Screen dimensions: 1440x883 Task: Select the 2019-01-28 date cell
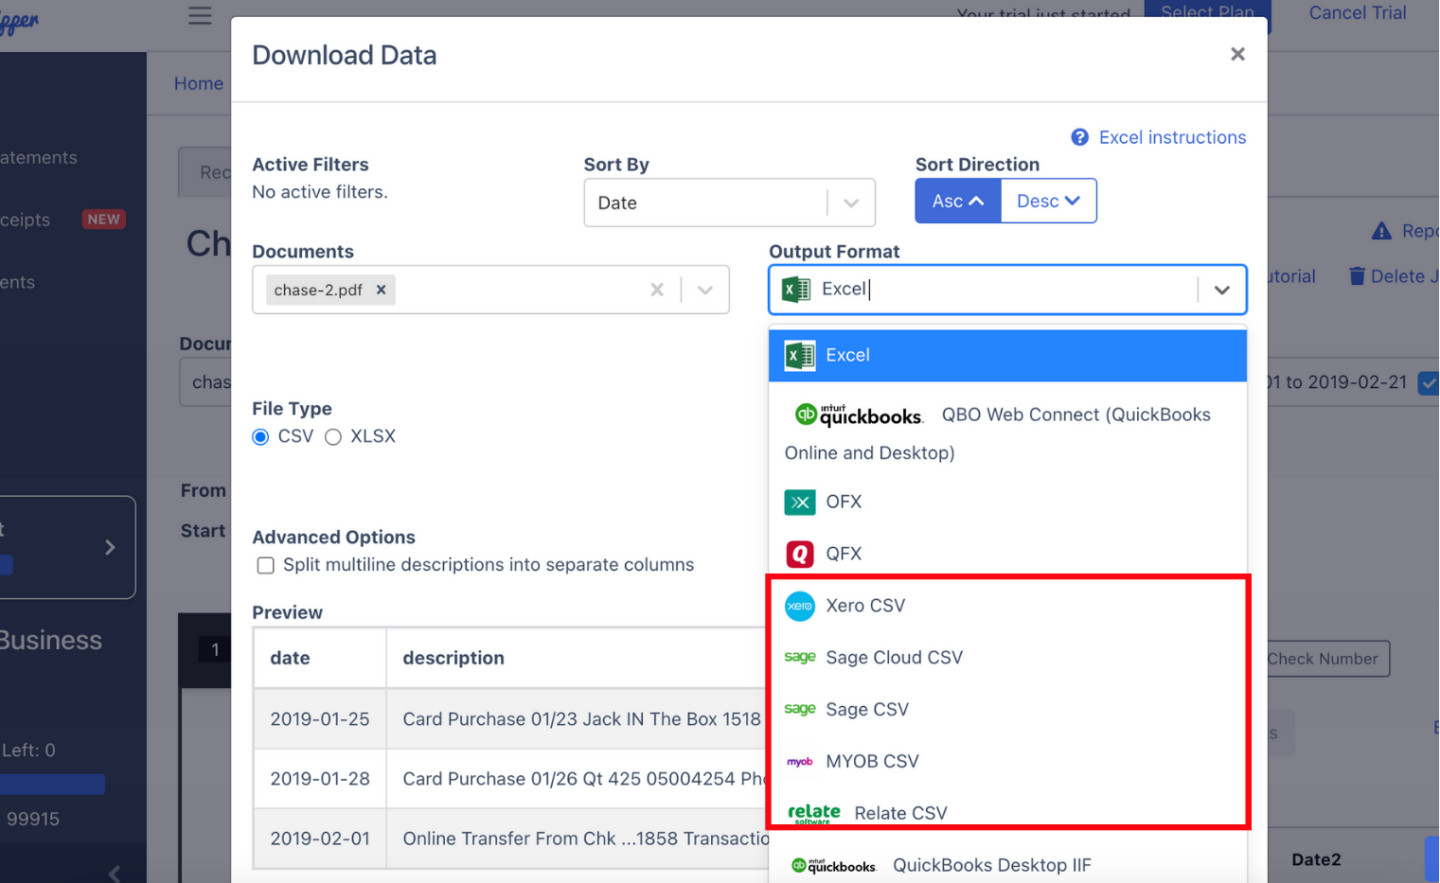320,779
